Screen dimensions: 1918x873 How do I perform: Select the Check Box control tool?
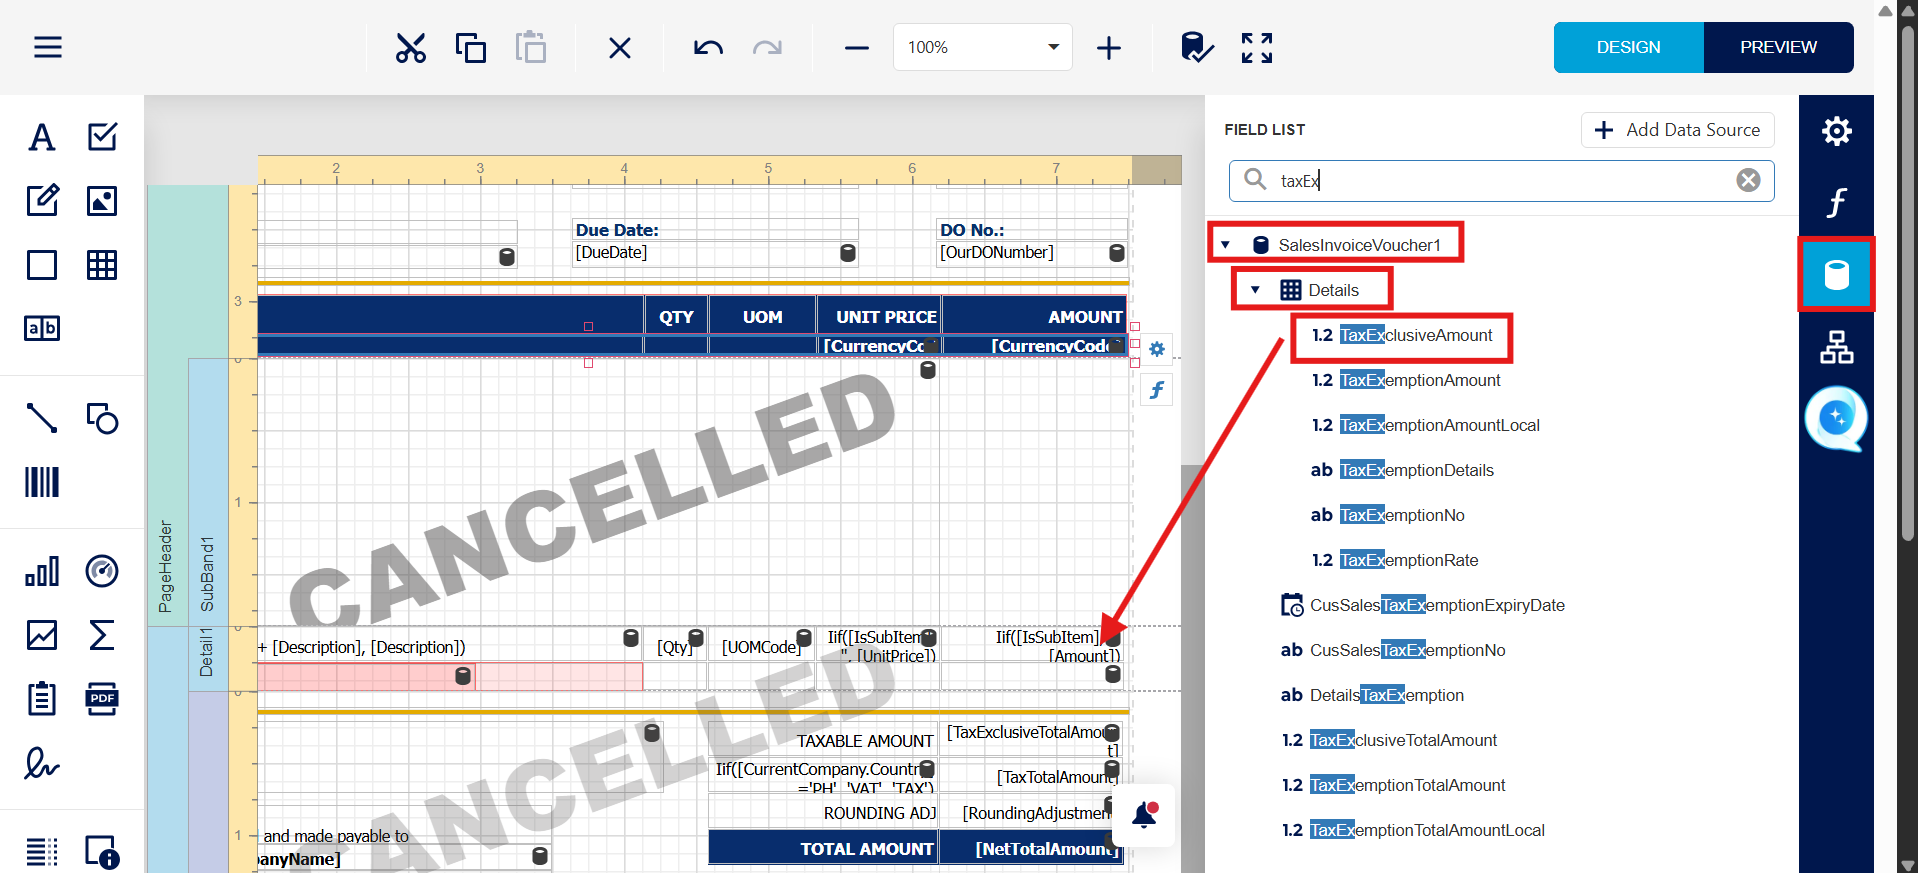point(102,137)
